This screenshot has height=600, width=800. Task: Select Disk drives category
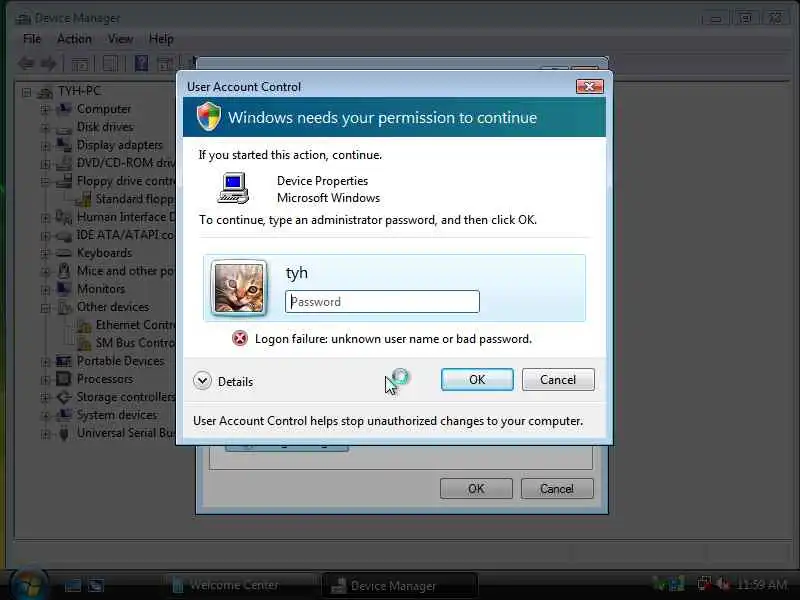point(105,127)
